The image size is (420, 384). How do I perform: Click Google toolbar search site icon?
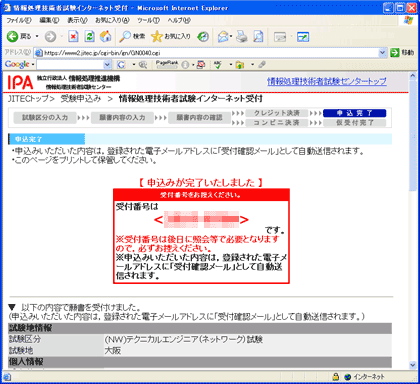click(x=143, y=65)
